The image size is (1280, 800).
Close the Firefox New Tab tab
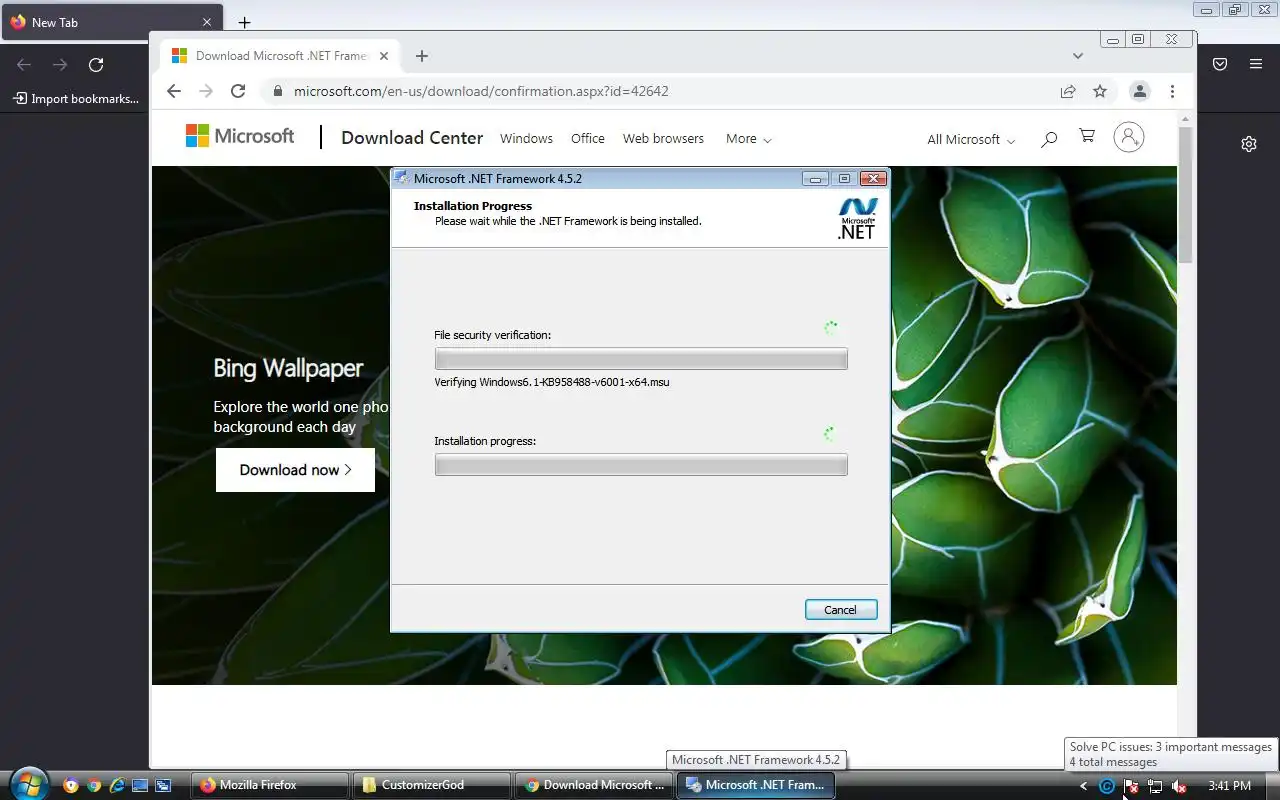tap(207, 22)
